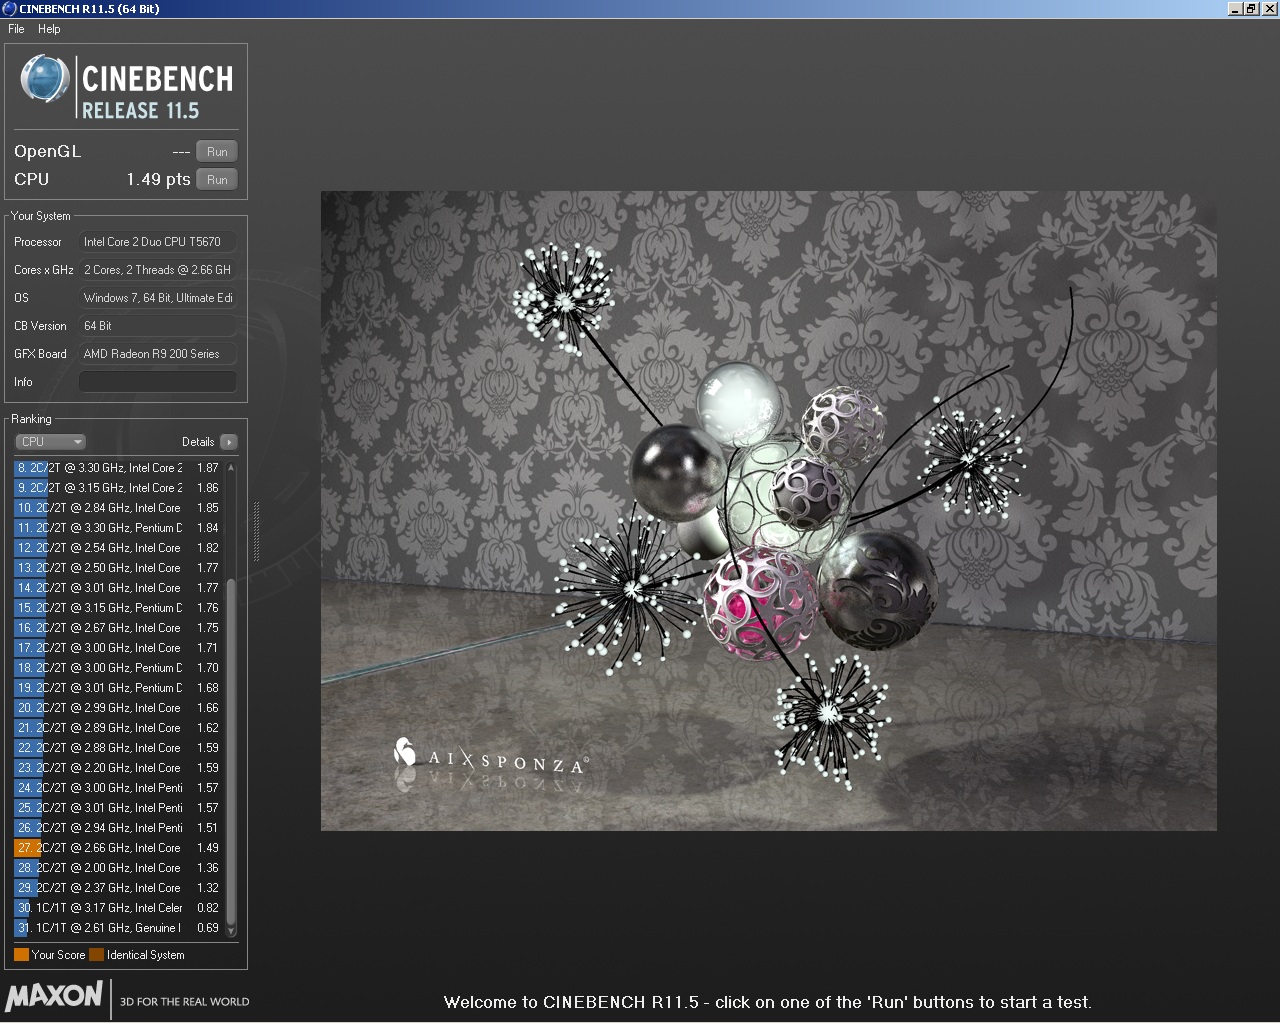The height and width of the screenshot is (1024, 1280).
Task: Select ranking row 25 at 3.01 GHz Intel Pentium
Action: pyautogui.click(x=118, y=808)
